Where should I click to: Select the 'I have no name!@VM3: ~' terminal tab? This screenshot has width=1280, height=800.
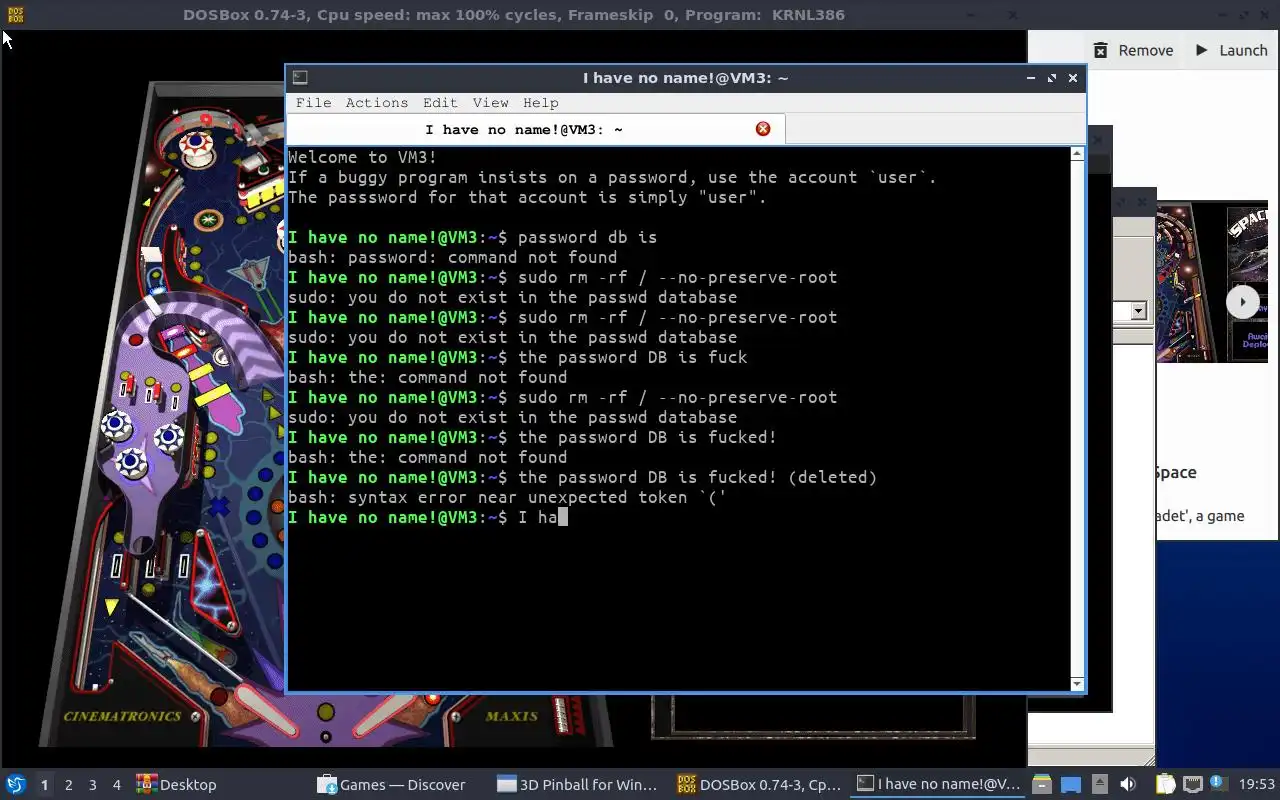click(x=536, y=129)
